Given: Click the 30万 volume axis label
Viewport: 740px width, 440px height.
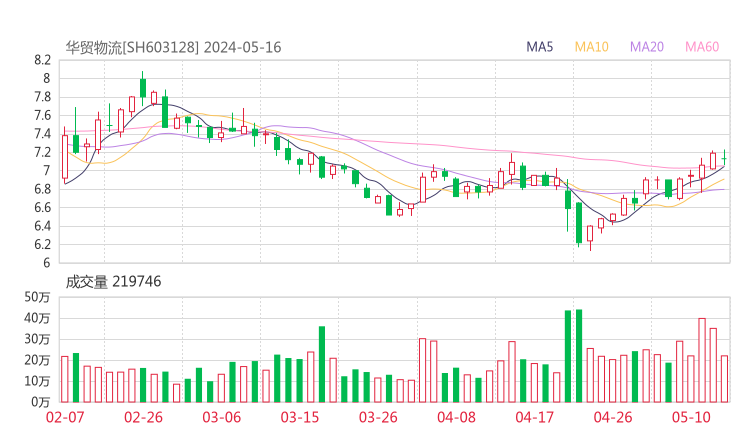Looking at the screenshot, I should (37, 339).
